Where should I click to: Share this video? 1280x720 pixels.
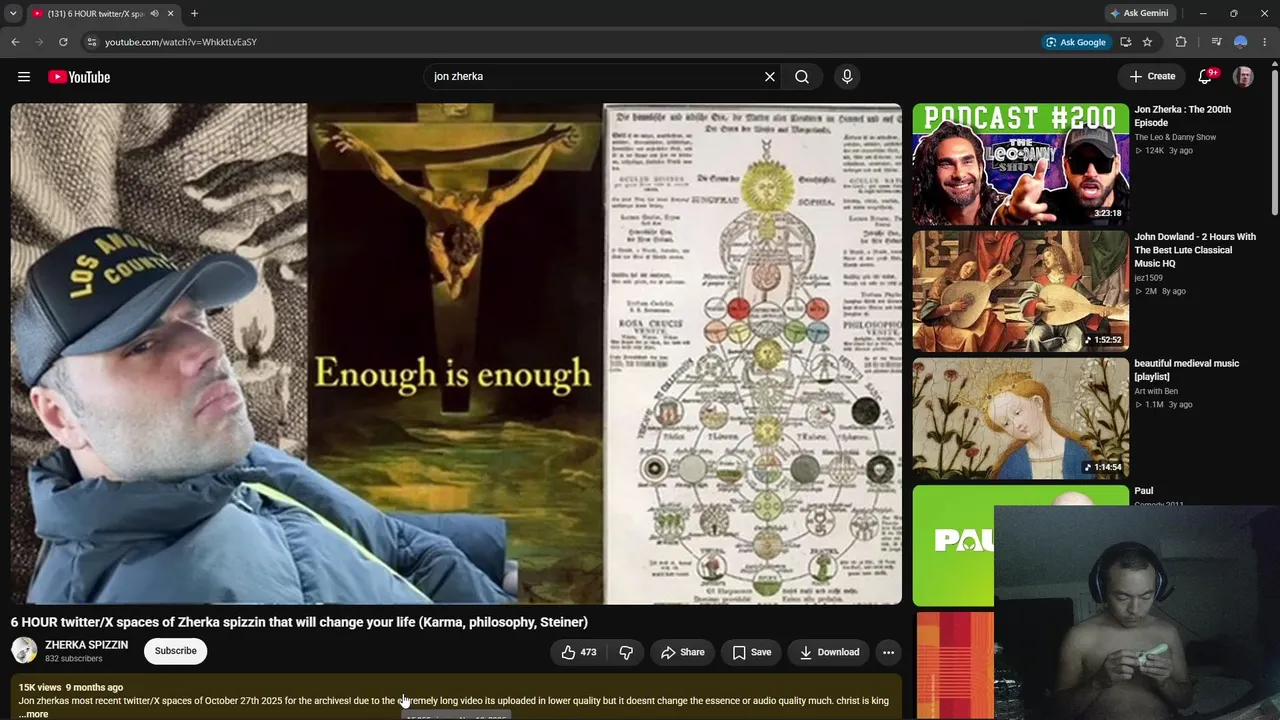coord(683,652)
